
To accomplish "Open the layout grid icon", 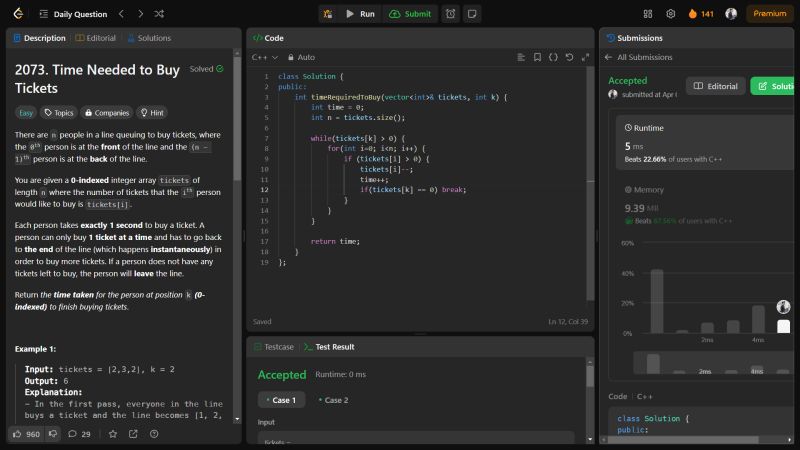I will (x=648, y=14).
